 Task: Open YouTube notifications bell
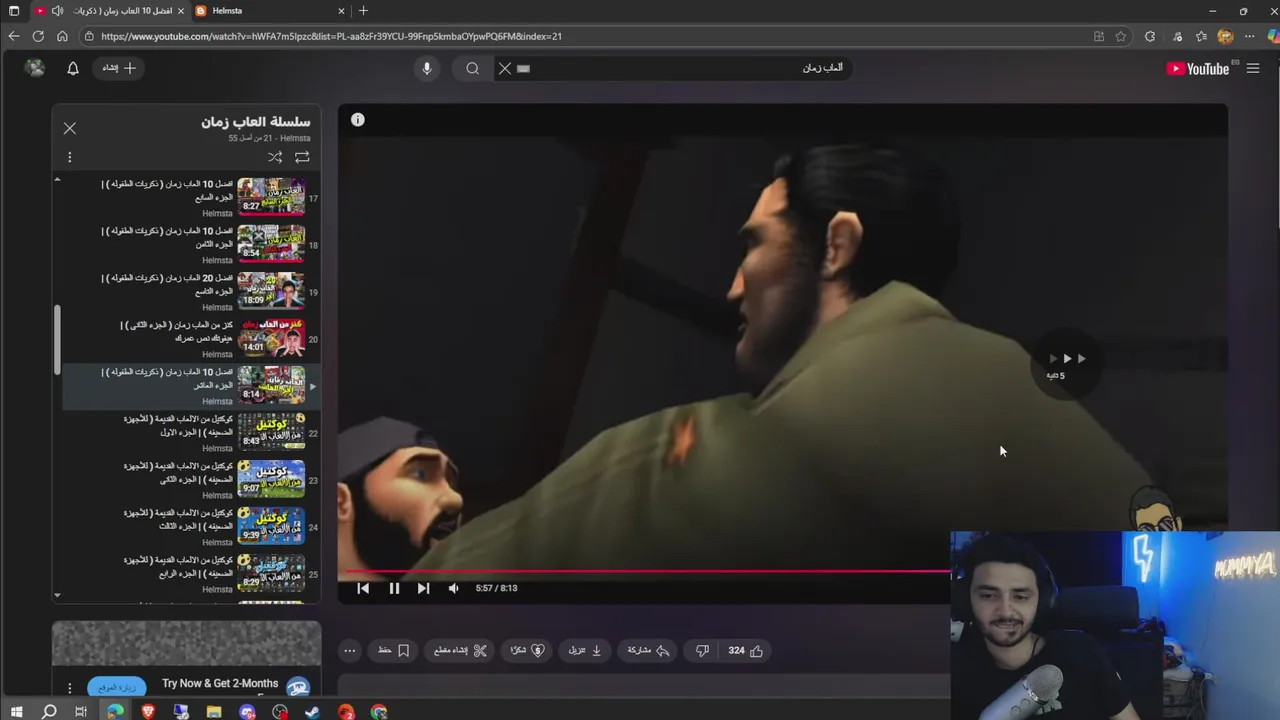(73, 68)
